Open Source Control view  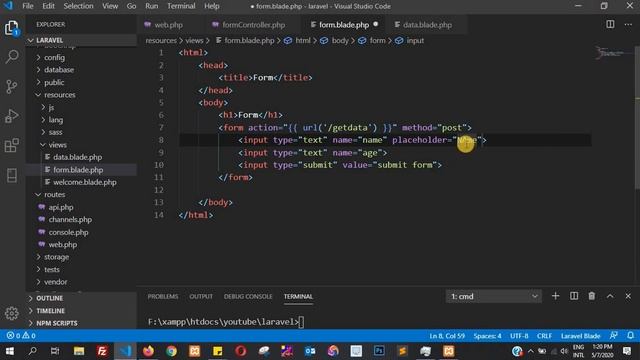coord(12,86)
